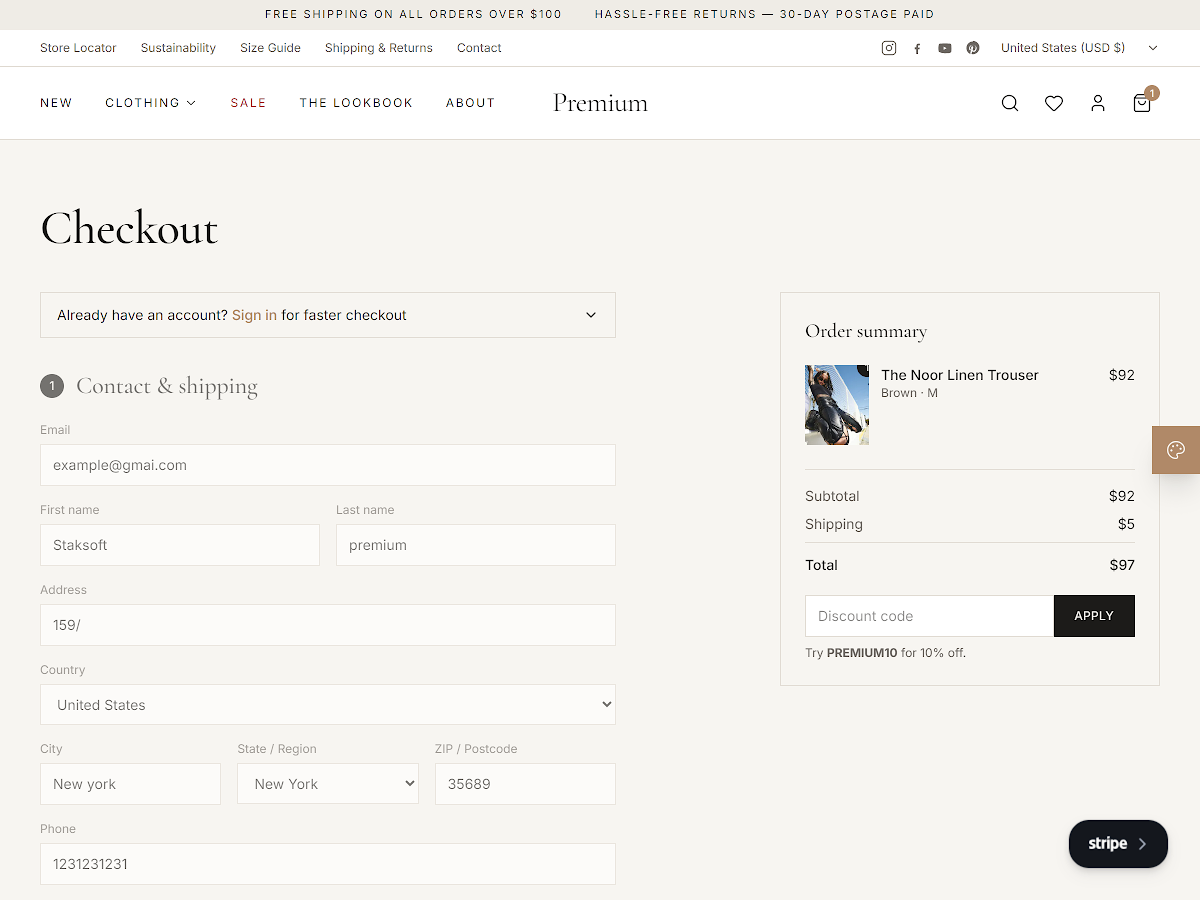Focus the Phone field

[x=328, y=864]
